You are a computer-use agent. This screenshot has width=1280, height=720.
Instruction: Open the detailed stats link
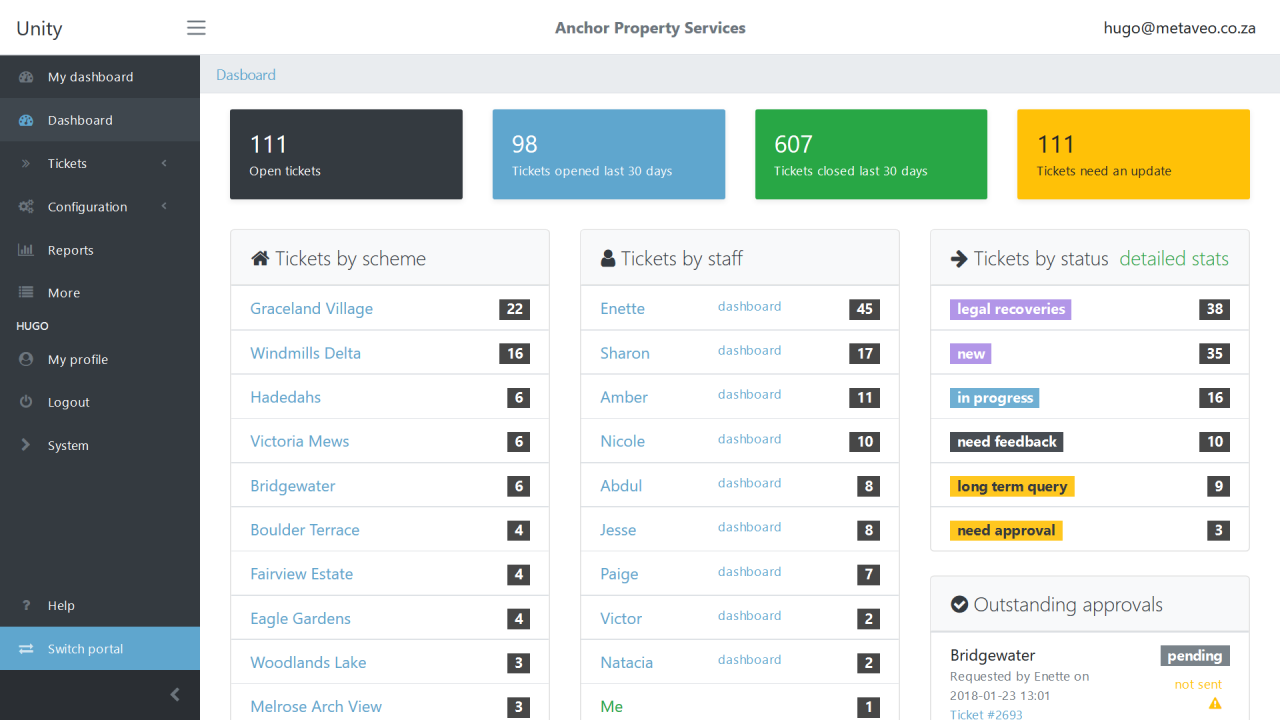point(1173,259)
